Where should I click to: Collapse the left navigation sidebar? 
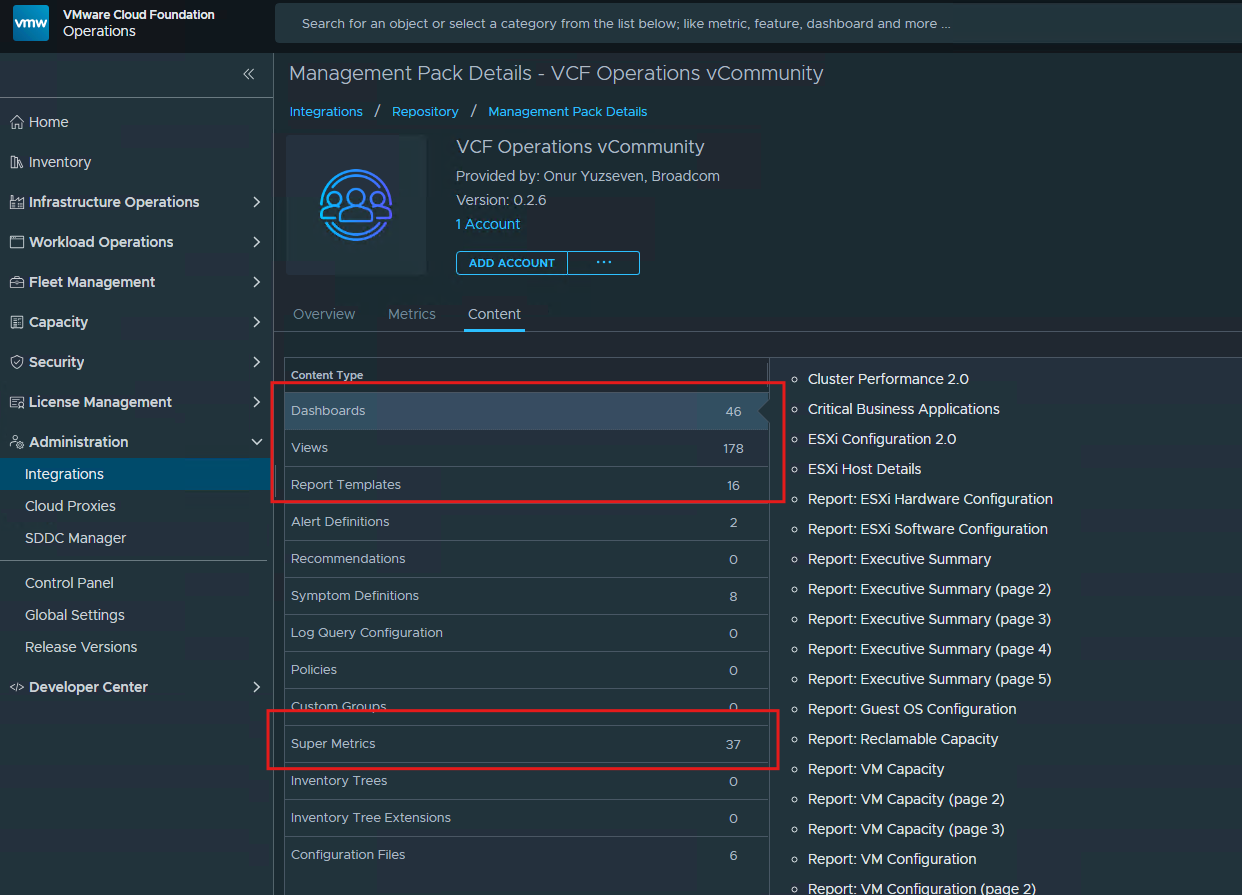(x=248, y=74)
